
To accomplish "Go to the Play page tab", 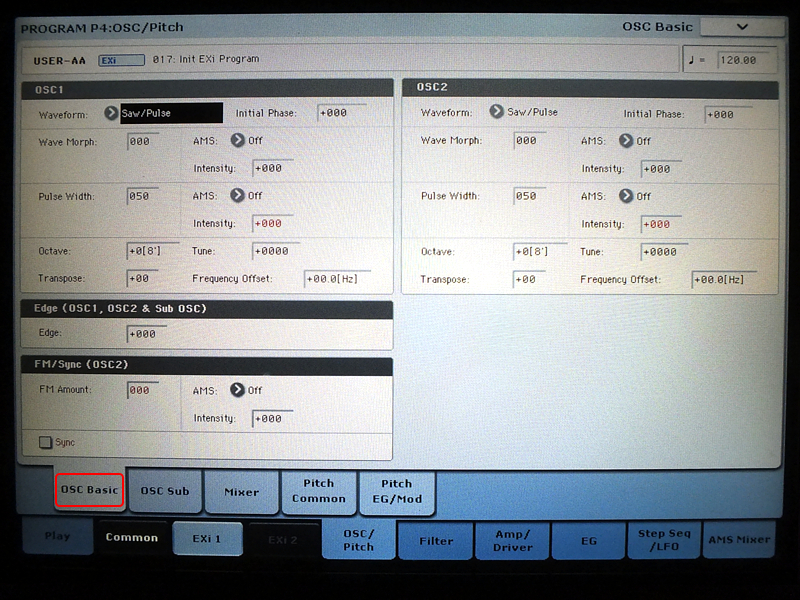I will [58, 536].
